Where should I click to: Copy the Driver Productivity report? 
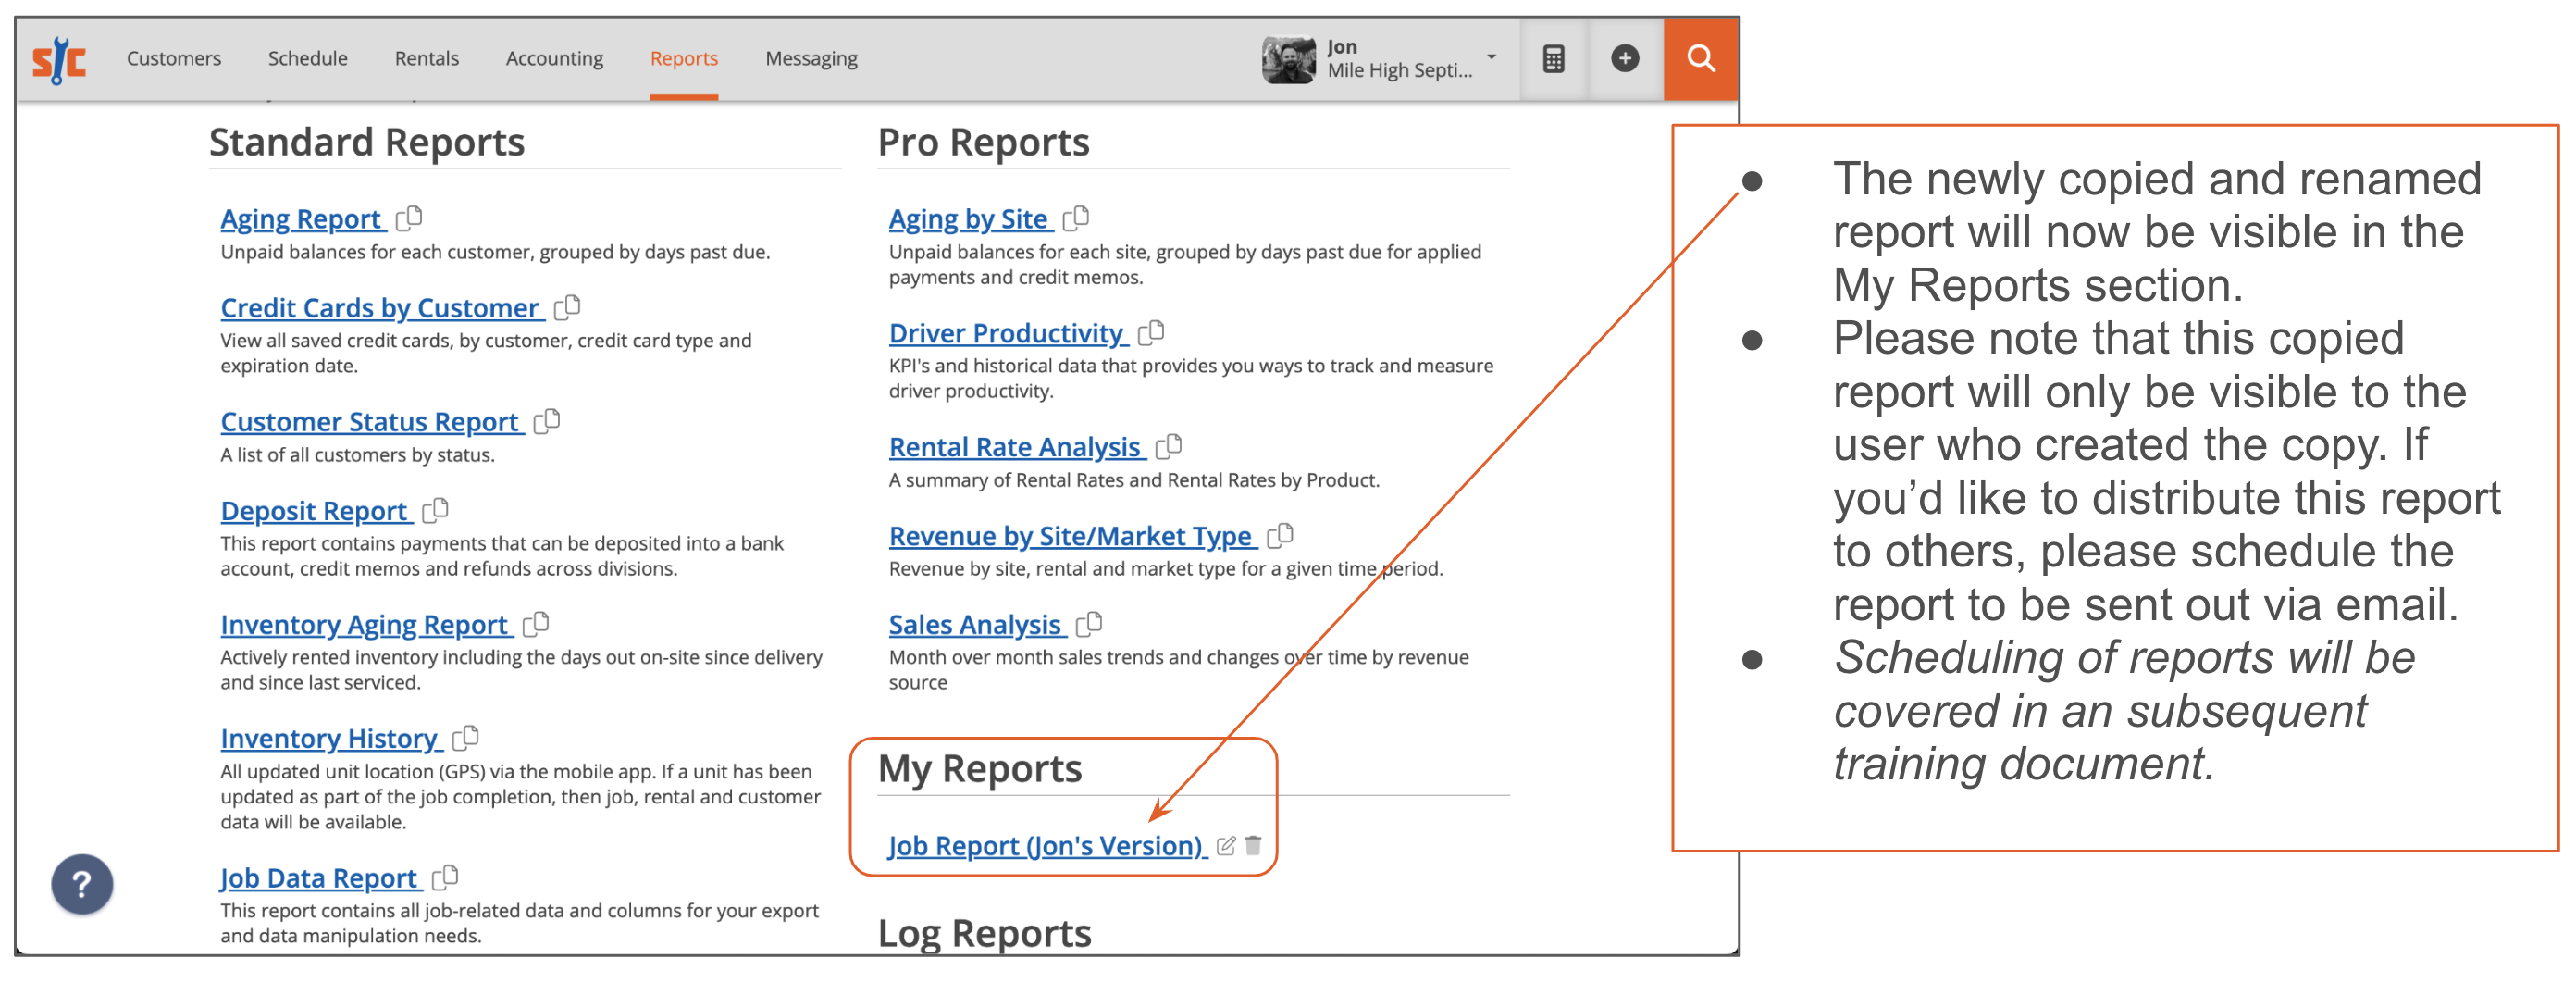(1152, 332)
